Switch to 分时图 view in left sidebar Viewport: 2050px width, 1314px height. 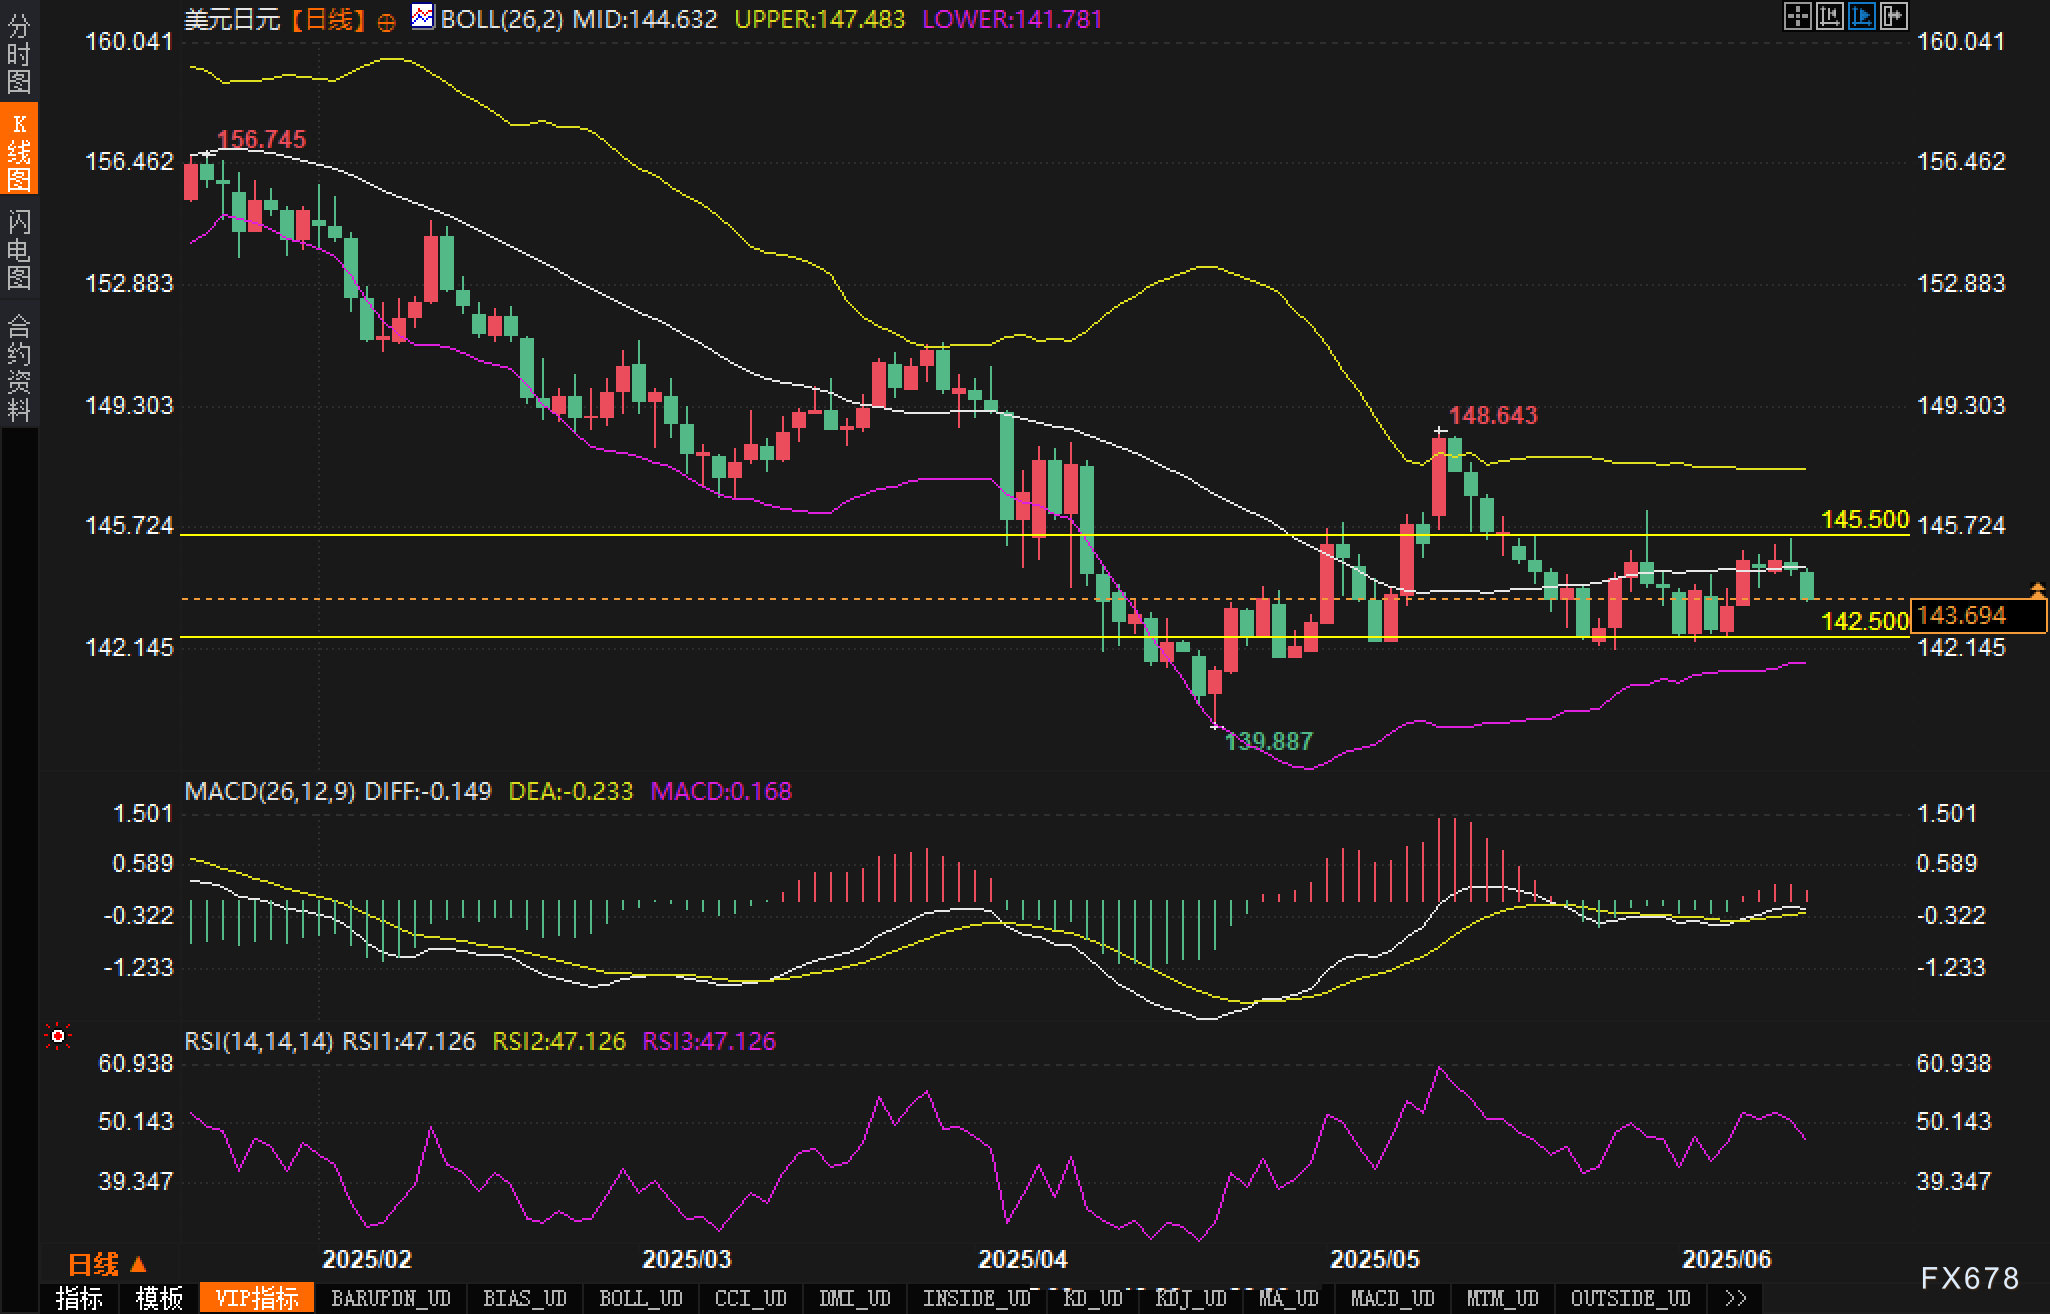pyautogui.click(x=19, y=54)
